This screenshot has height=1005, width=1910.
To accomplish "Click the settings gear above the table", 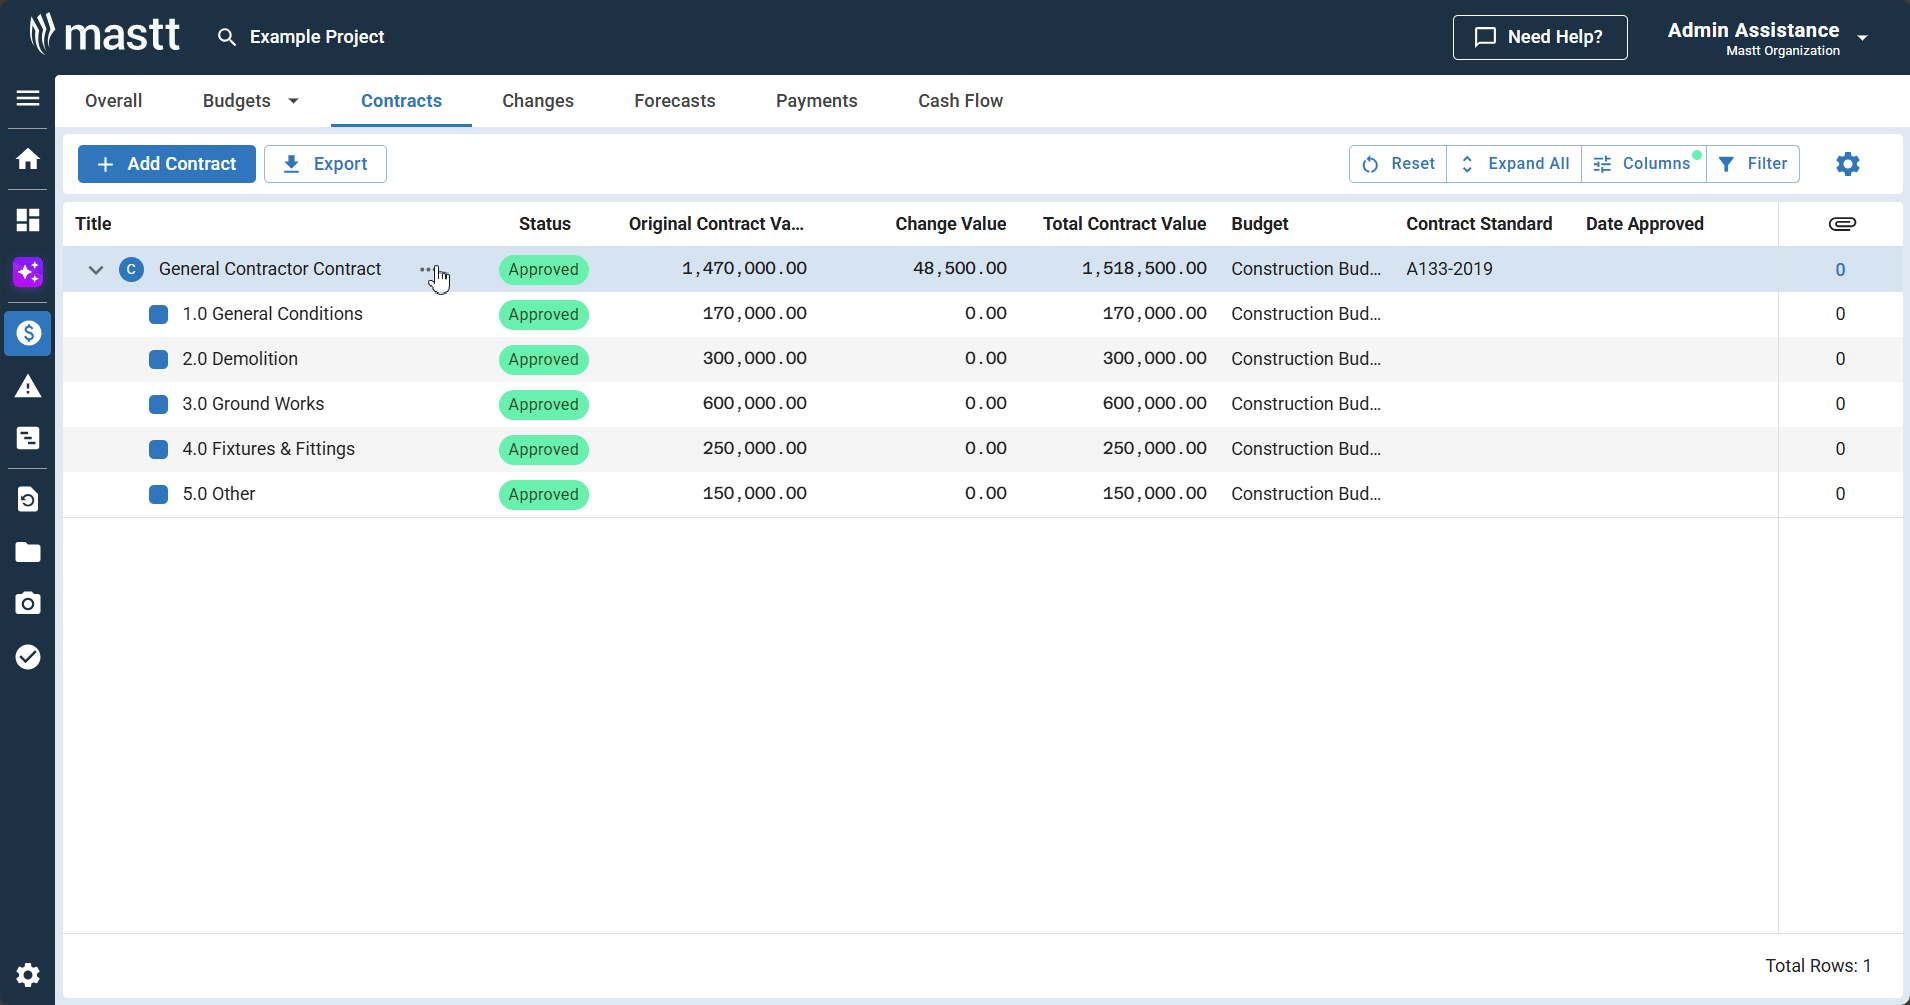I will click(x=1847, y=164).
